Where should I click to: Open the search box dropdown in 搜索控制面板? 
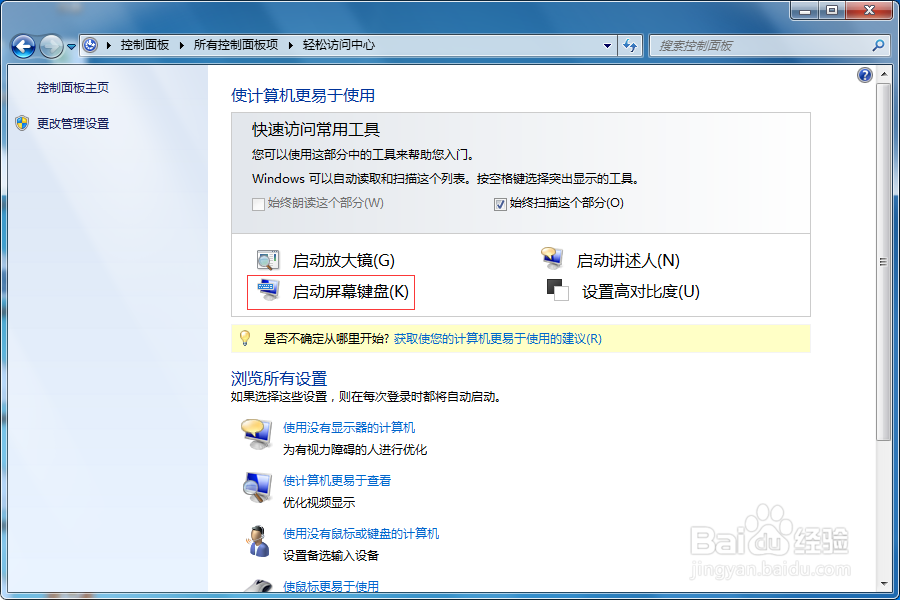click(877, 45)
